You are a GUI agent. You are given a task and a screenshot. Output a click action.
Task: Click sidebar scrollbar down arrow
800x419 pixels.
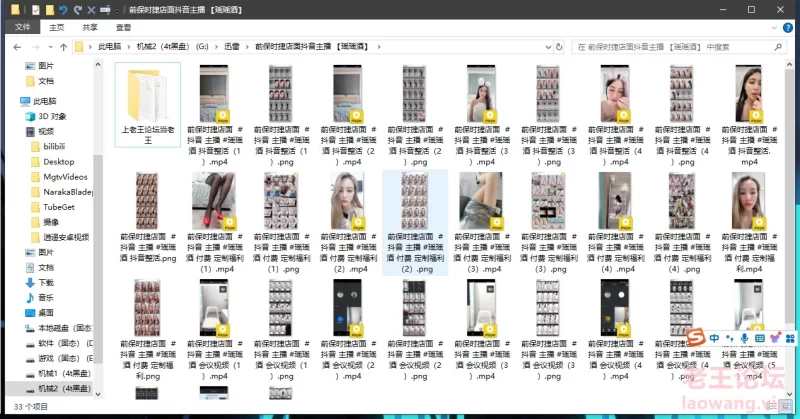(x=97, y=394)
